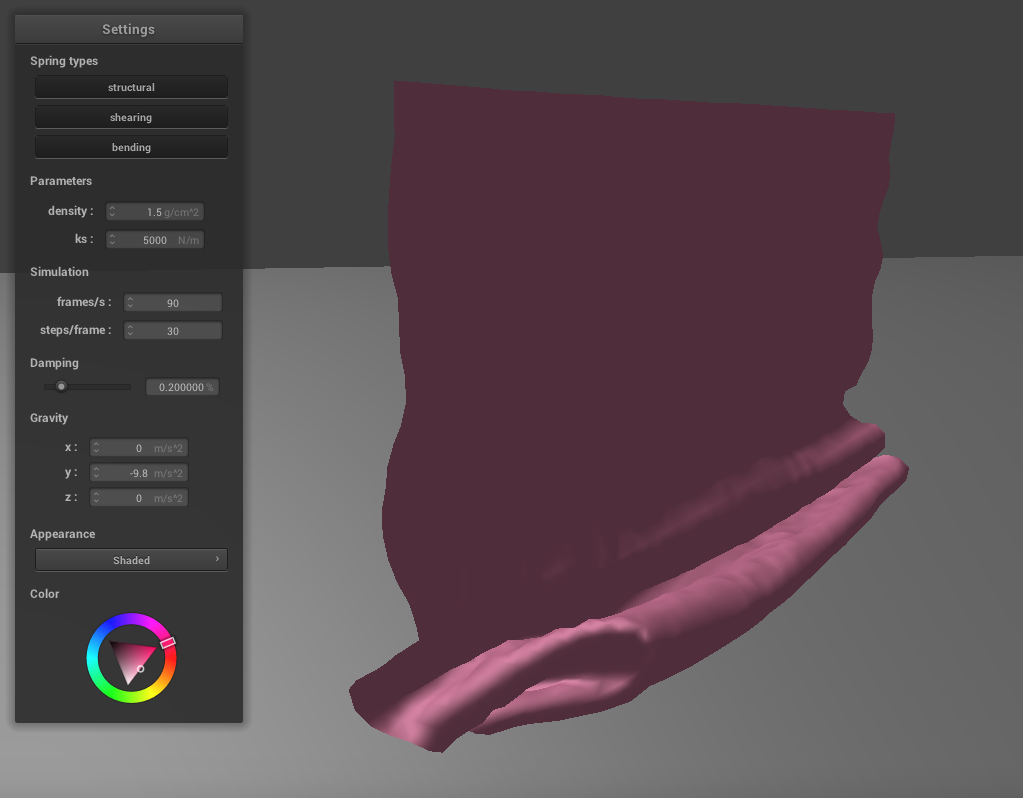Toggle the structural spring type button
This screenshot has width=1023, height=798.
[x=131, y=88]
